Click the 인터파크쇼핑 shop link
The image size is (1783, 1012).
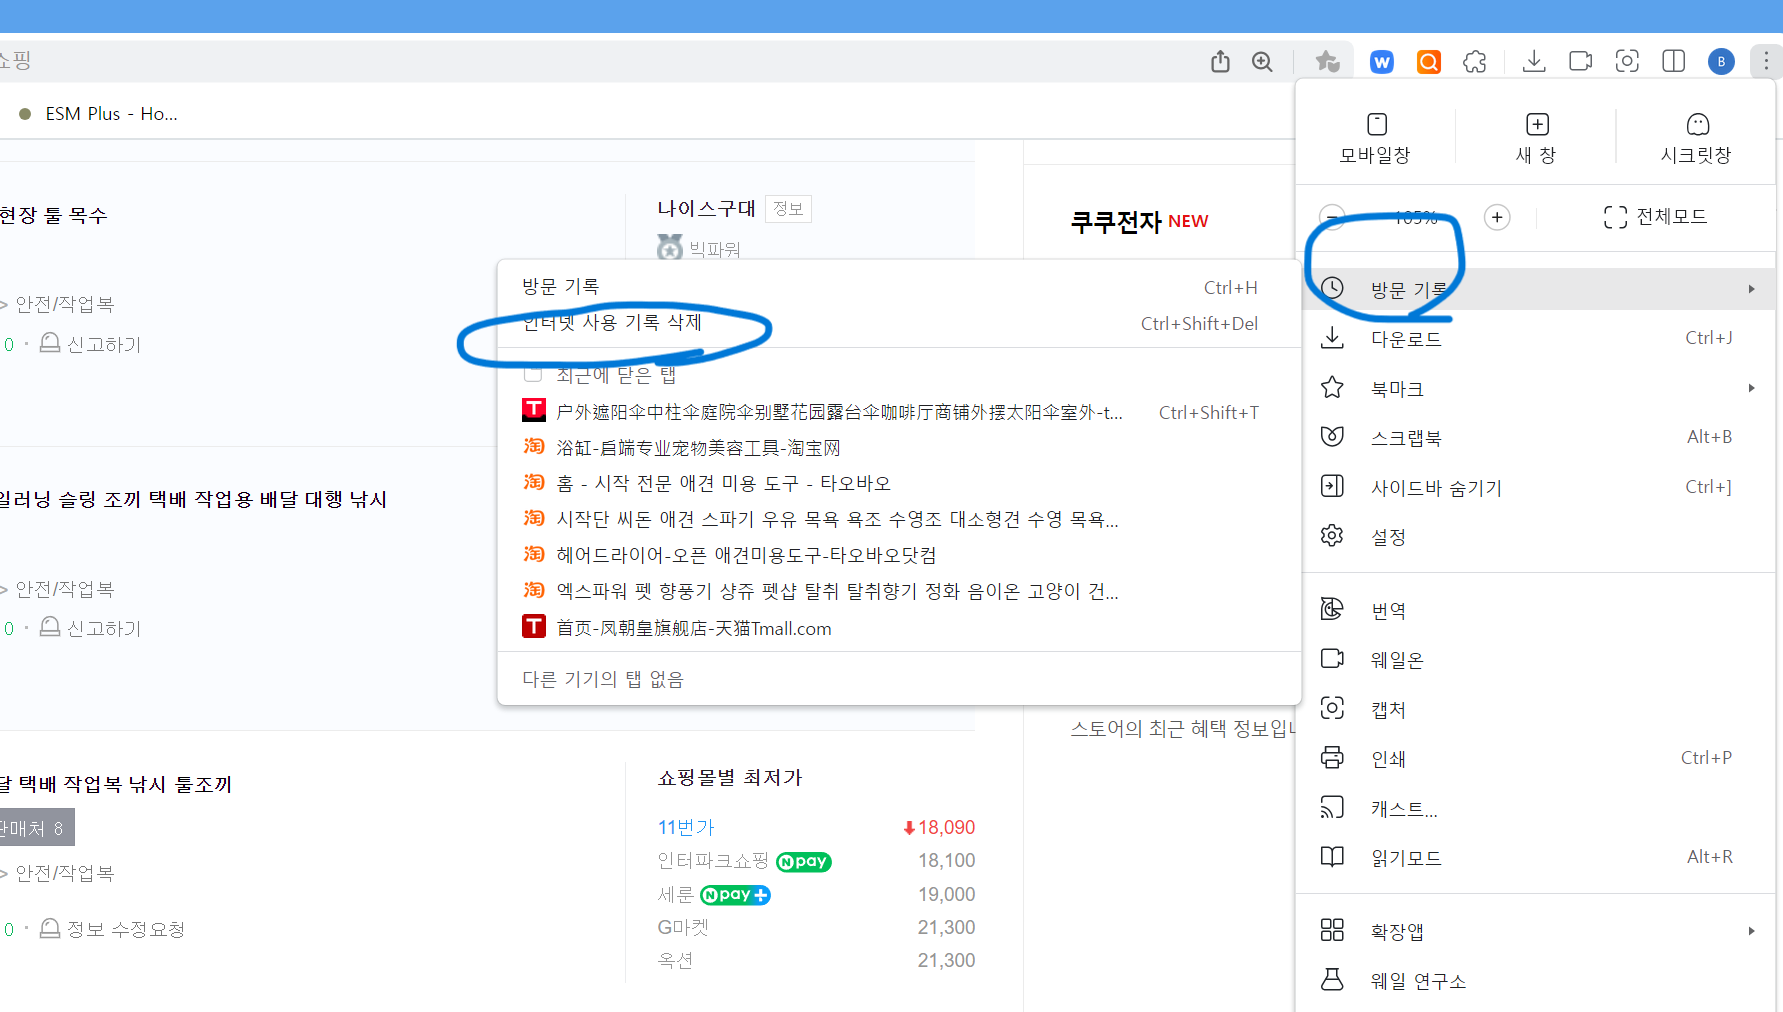[713, 861]
